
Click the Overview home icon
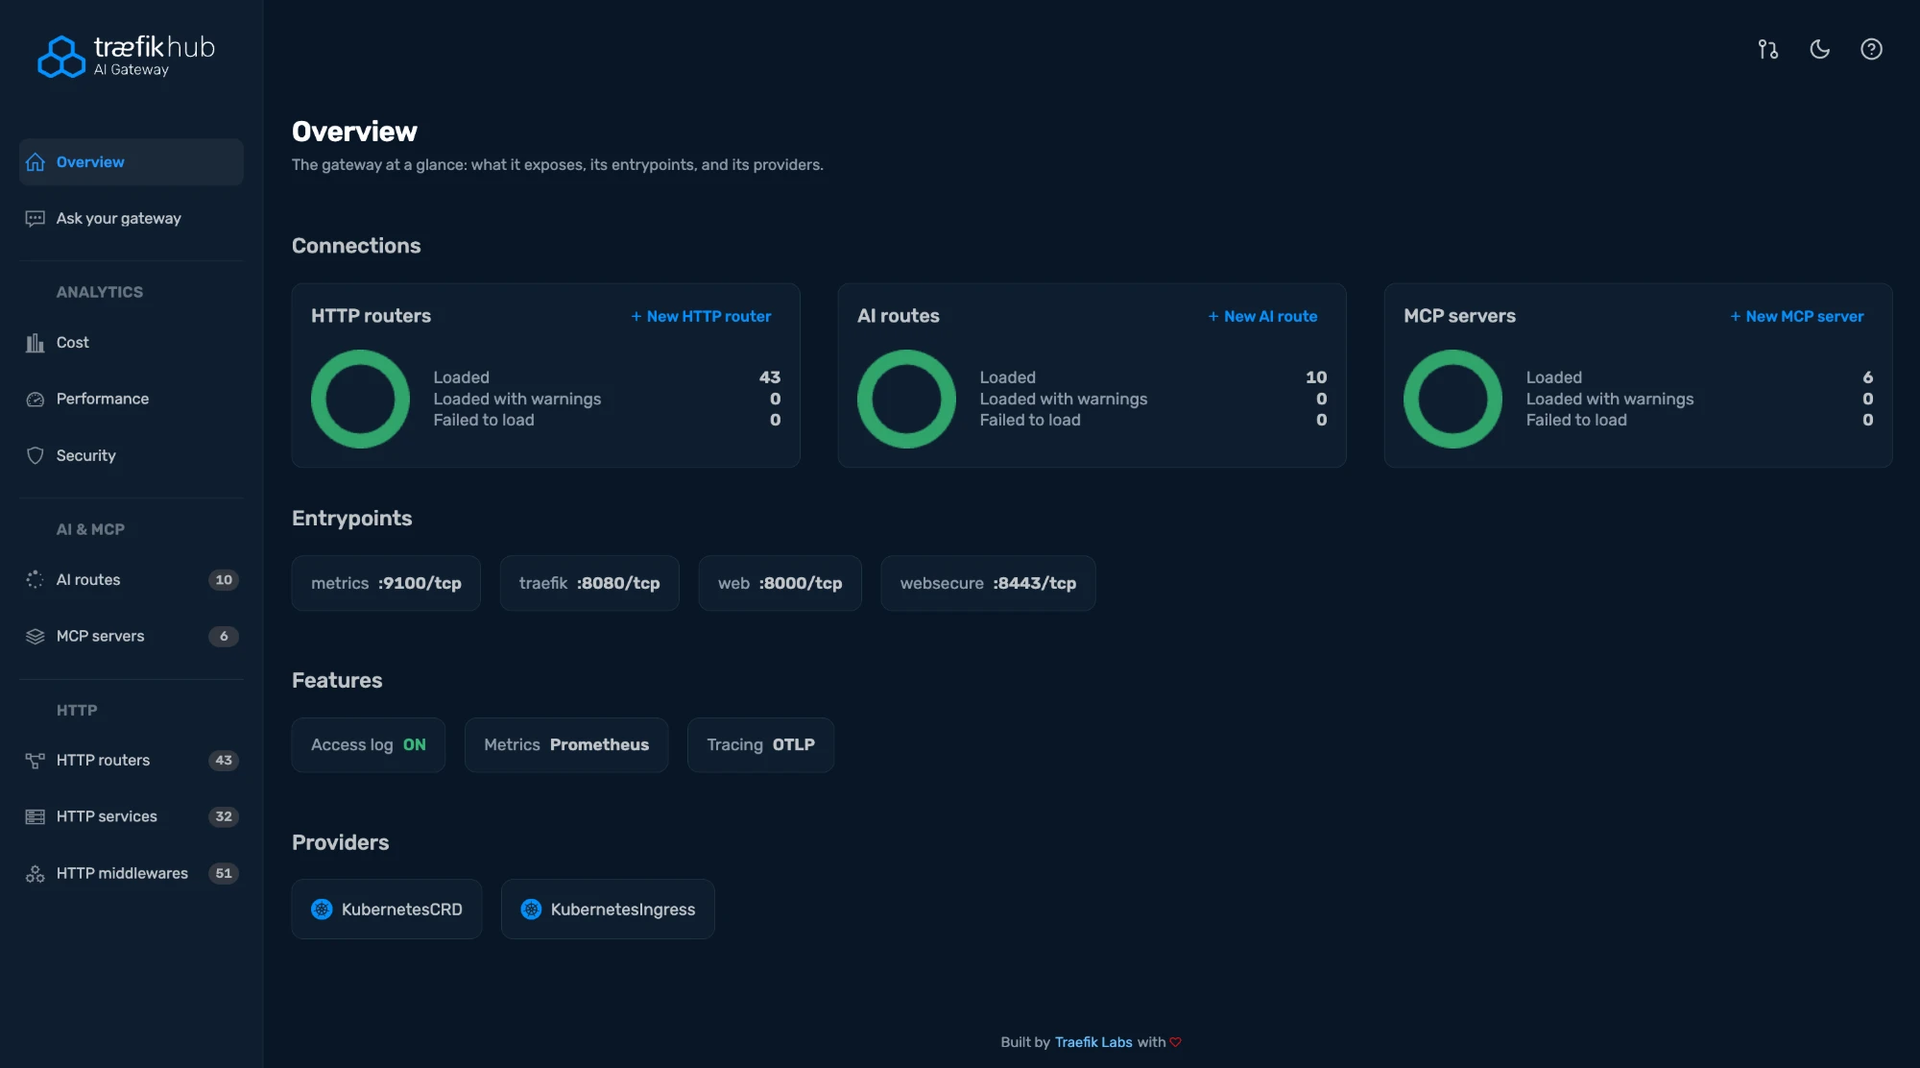pyautogui.click(x=35, y=162)
